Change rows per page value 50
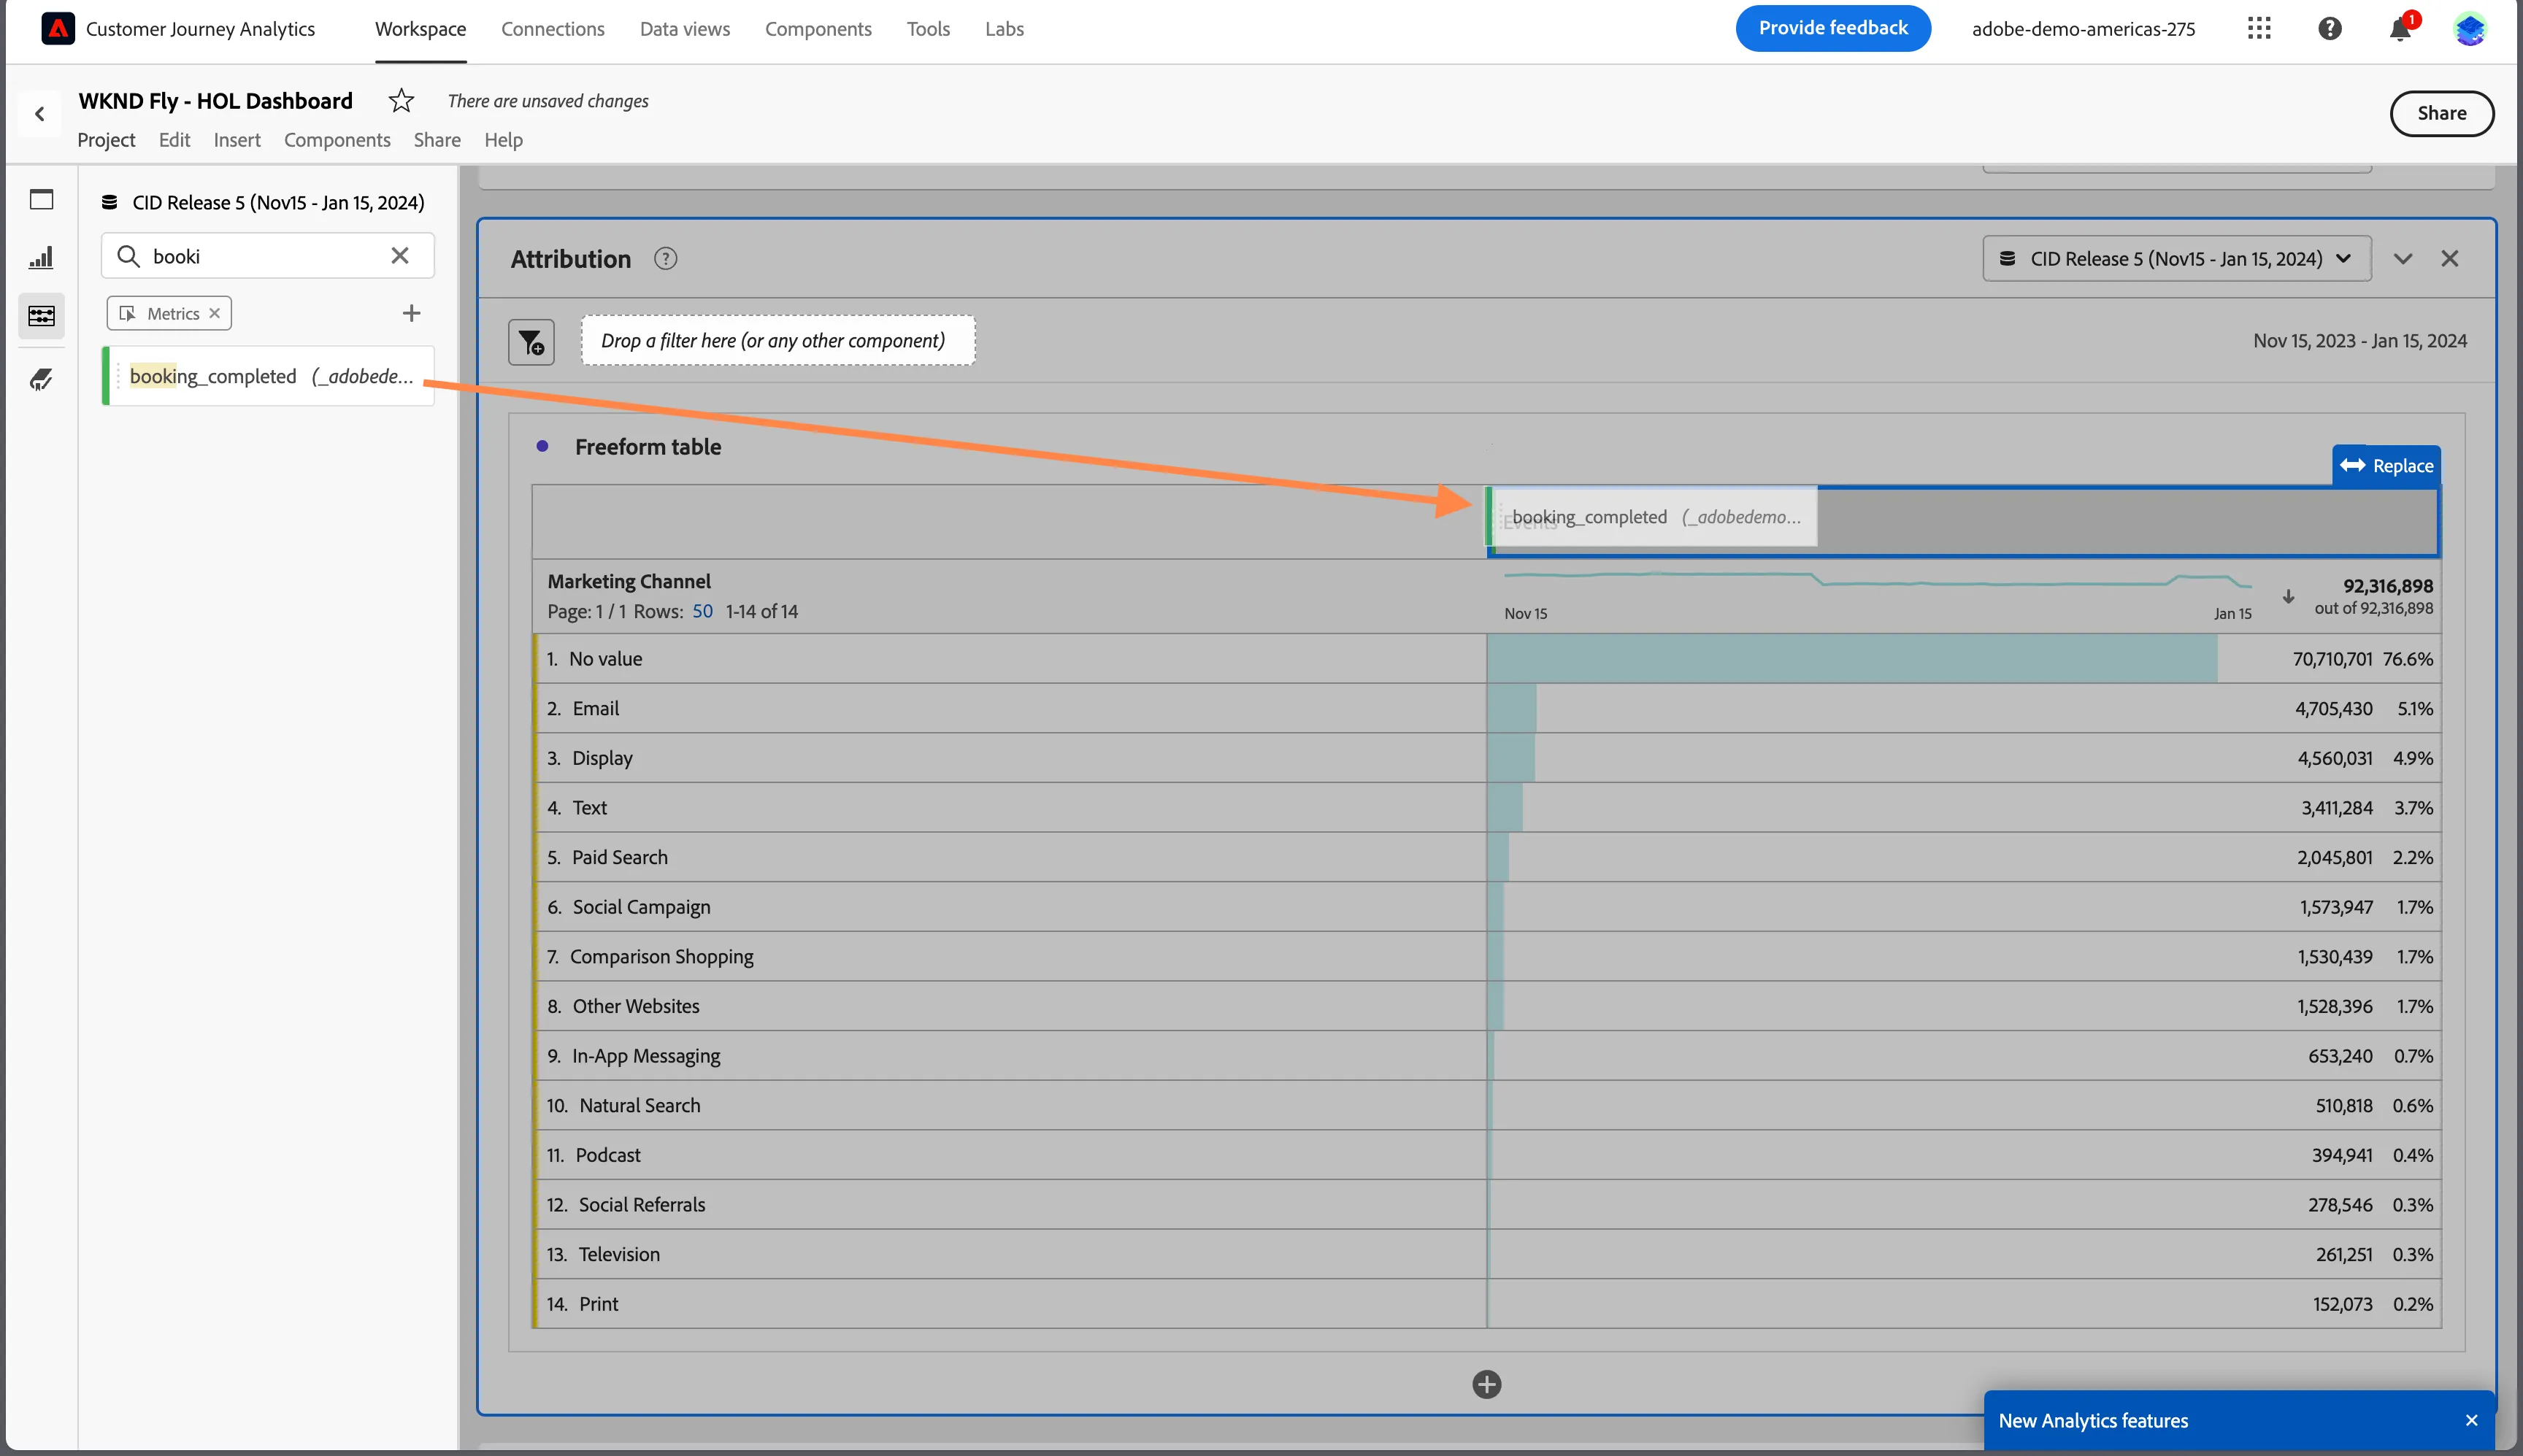Image resolution: width=2523 pixels, height=1456 pixels. (702, 611)
